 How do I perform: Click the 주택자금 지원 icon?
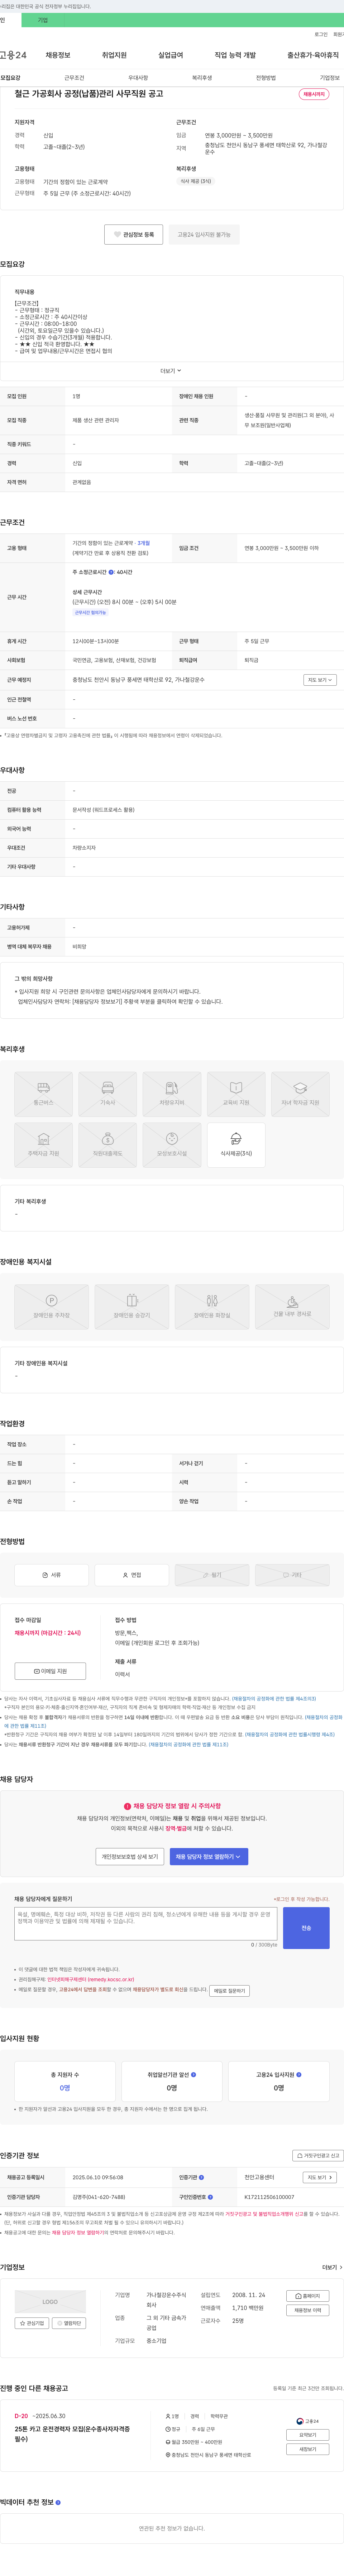pos(43,1145)
